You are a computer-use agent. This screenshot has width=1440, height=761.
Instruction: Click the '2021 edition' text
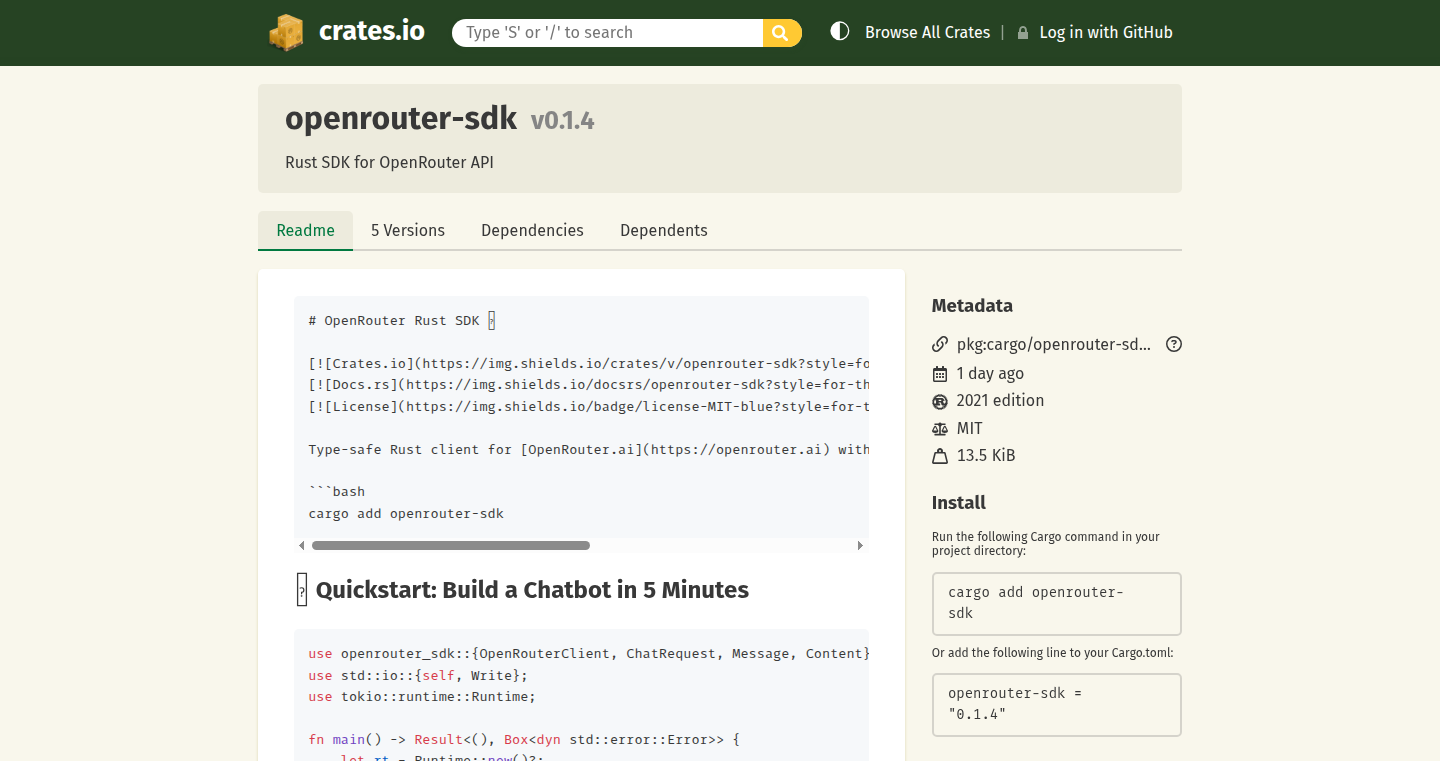pyautogui.click(x=1000, y=400)
